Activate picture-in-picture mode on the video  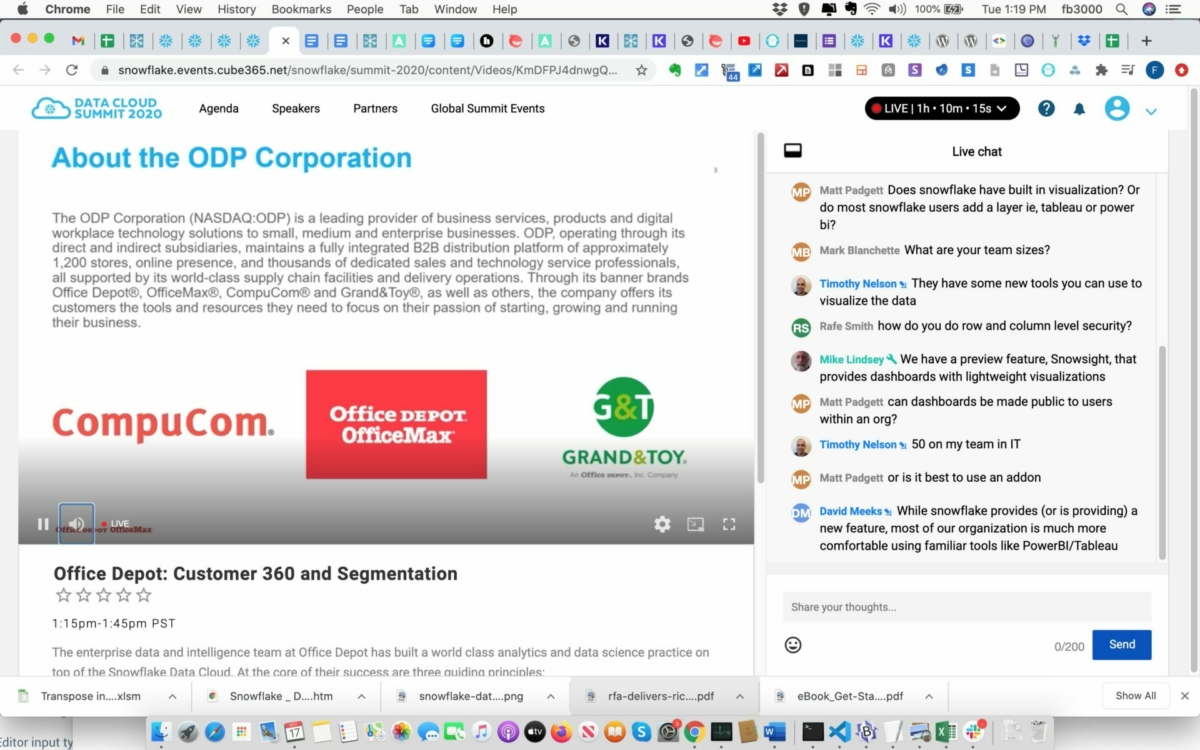695,524
